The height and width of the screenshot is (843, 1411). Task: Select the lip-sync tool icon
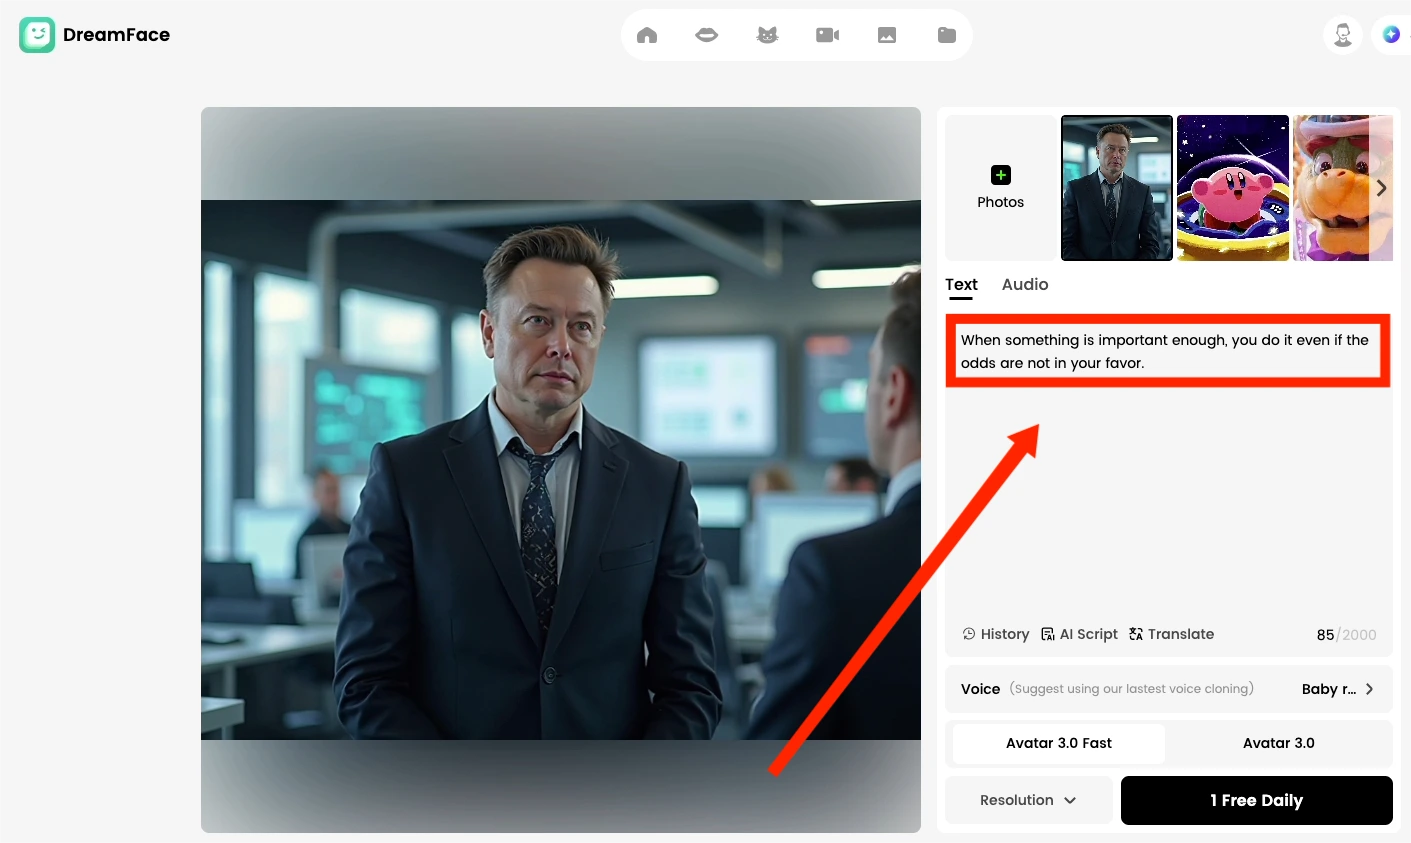click(x=706, y=34)
